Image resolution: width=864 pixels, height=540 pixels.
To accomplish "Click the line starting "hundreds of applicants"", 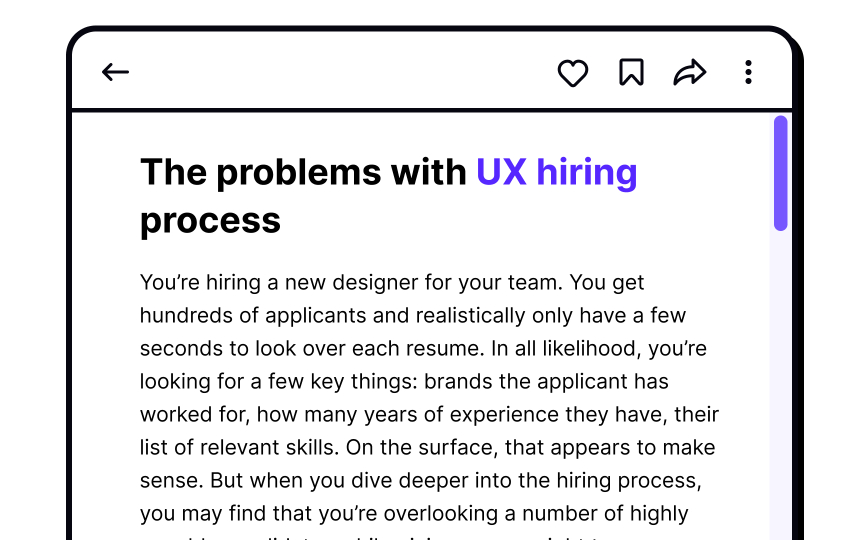I will click(412, 316).
